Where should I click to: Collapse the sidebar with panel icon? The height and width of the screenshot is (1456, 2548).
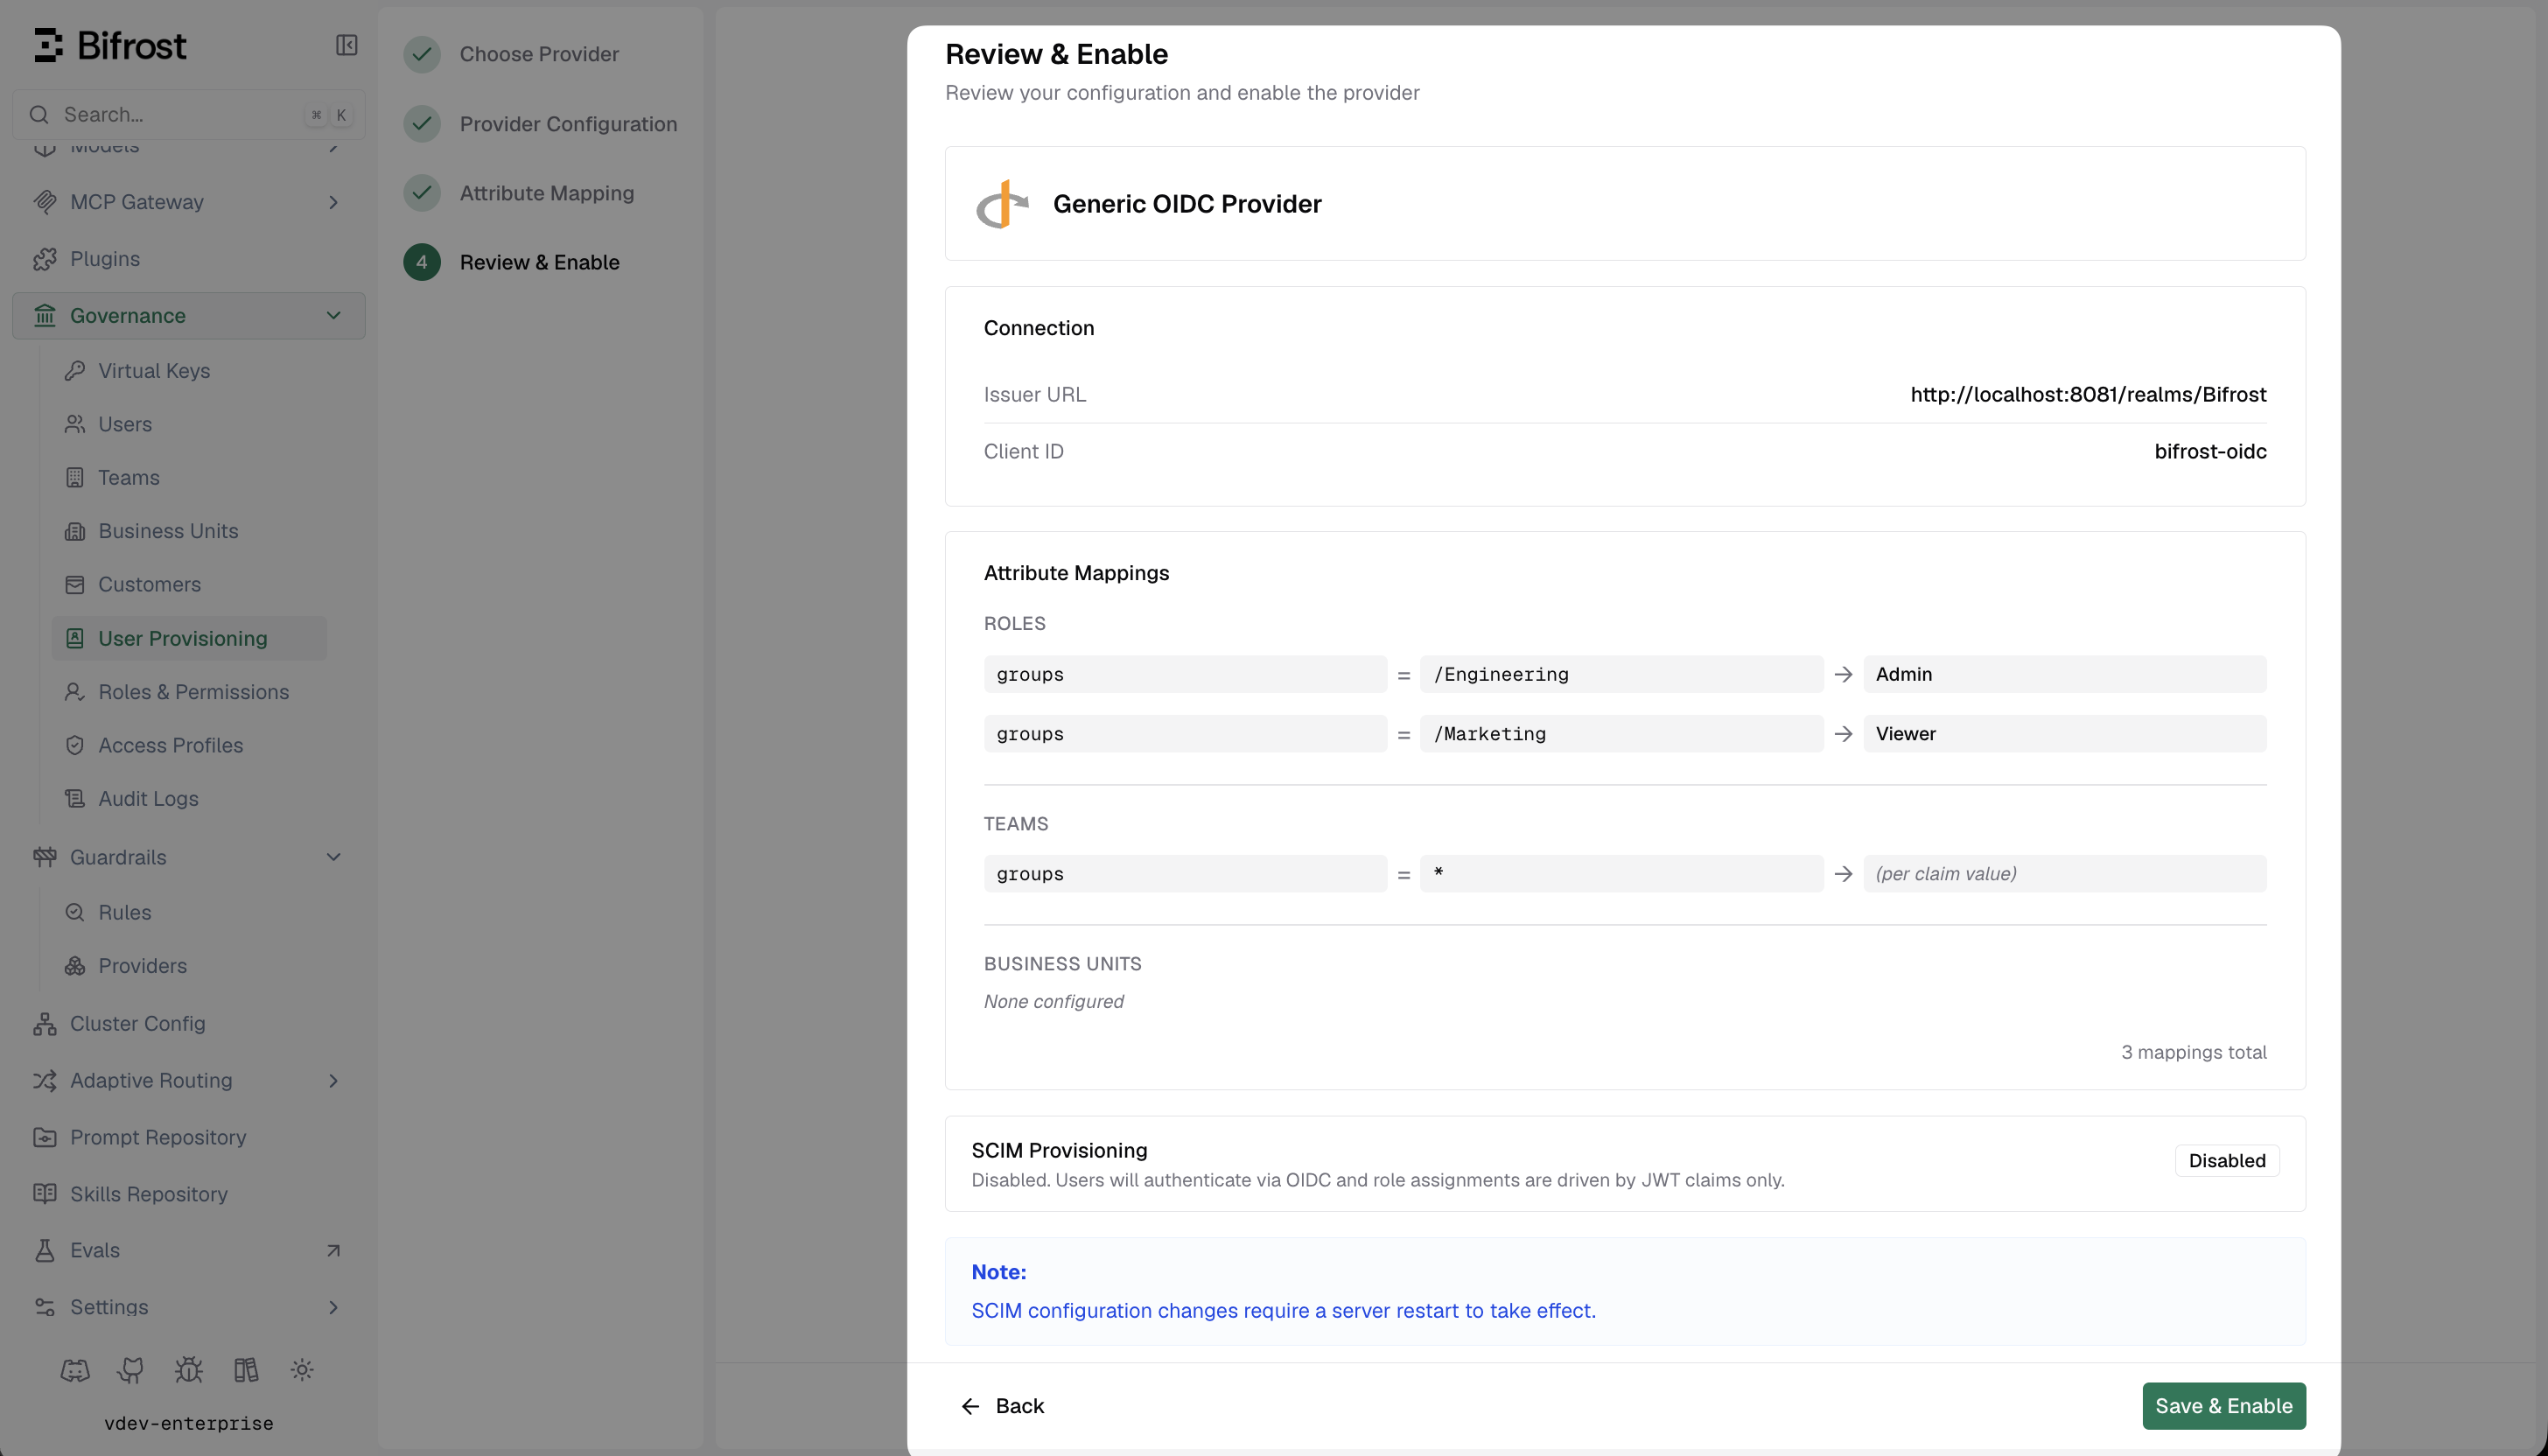[346, 45]
